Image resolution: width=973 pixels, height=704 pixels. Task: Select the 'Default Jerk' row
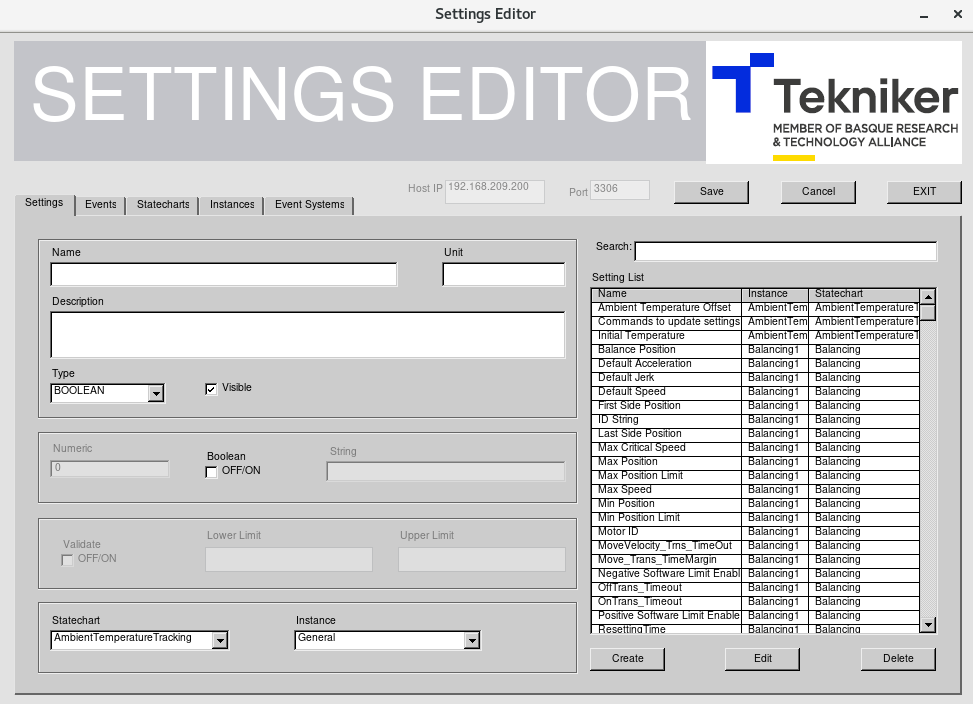click(755, 378)
